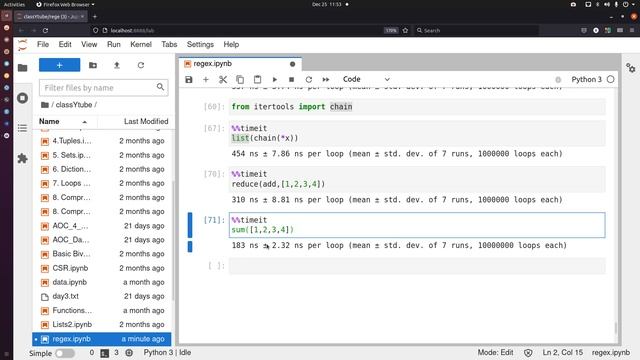This screenshot has height=360, width=640.
Task: Click the reduce(add,[1,2,3,4]) cell
Action: click(x=417, y=179)
